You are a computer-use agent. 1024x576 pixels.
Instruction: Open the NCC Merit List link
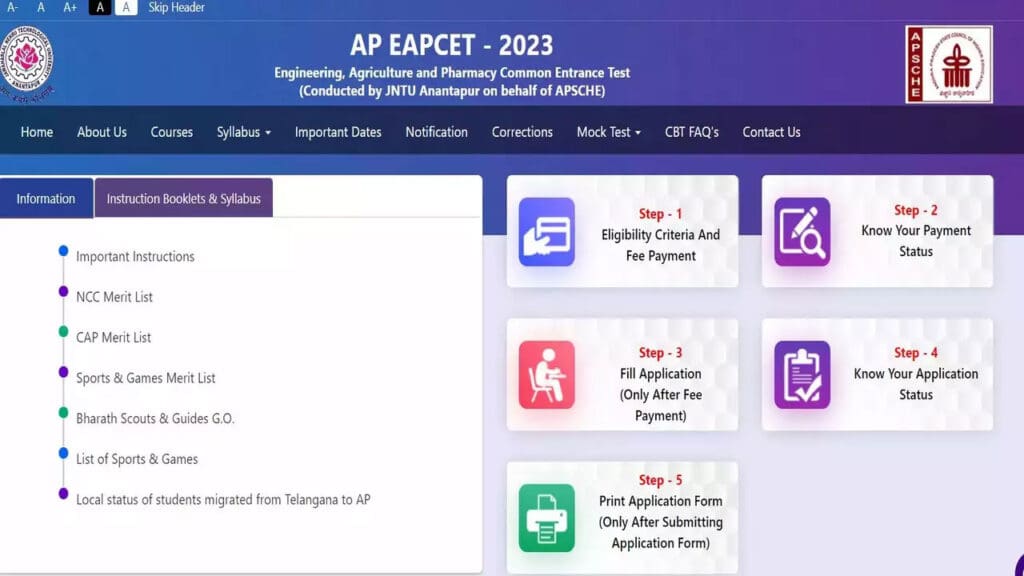(x=114, y=297)
